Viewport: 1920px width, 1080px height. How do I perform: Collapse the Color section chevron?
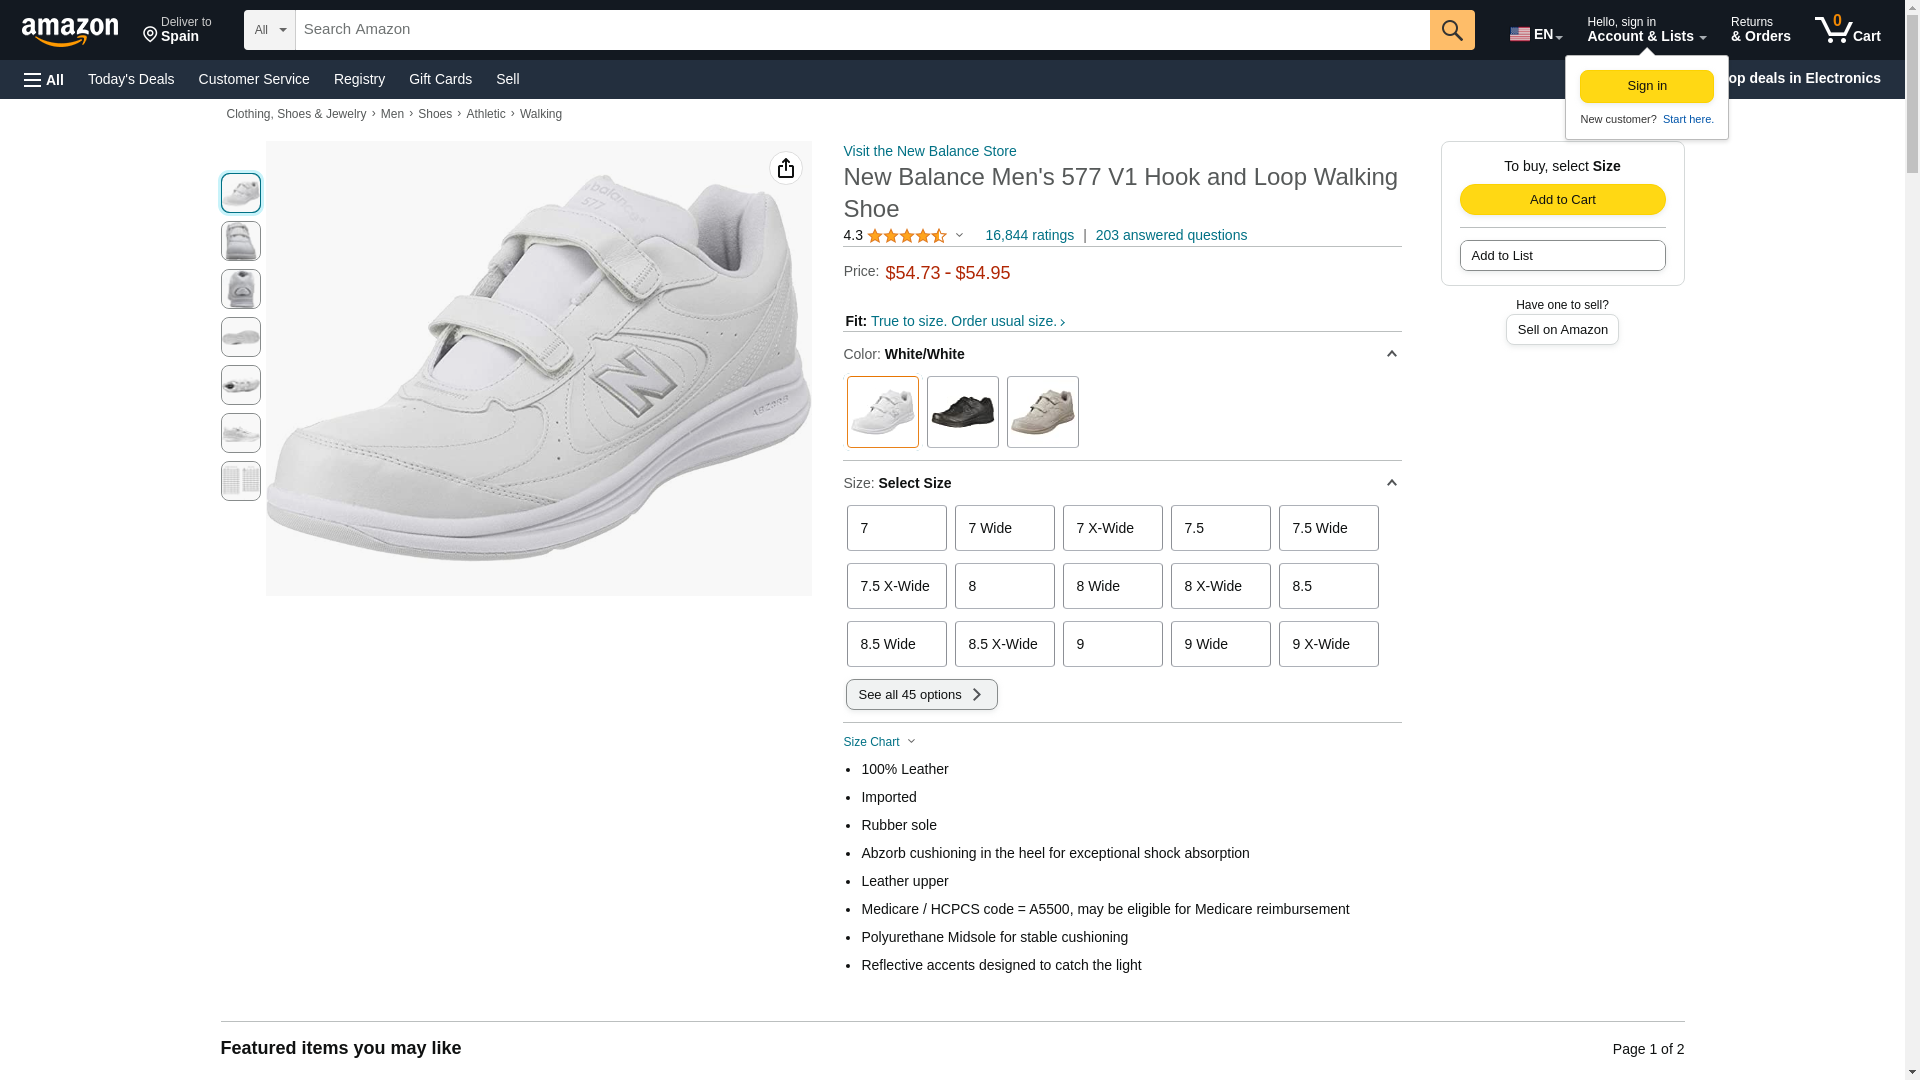1391,354
